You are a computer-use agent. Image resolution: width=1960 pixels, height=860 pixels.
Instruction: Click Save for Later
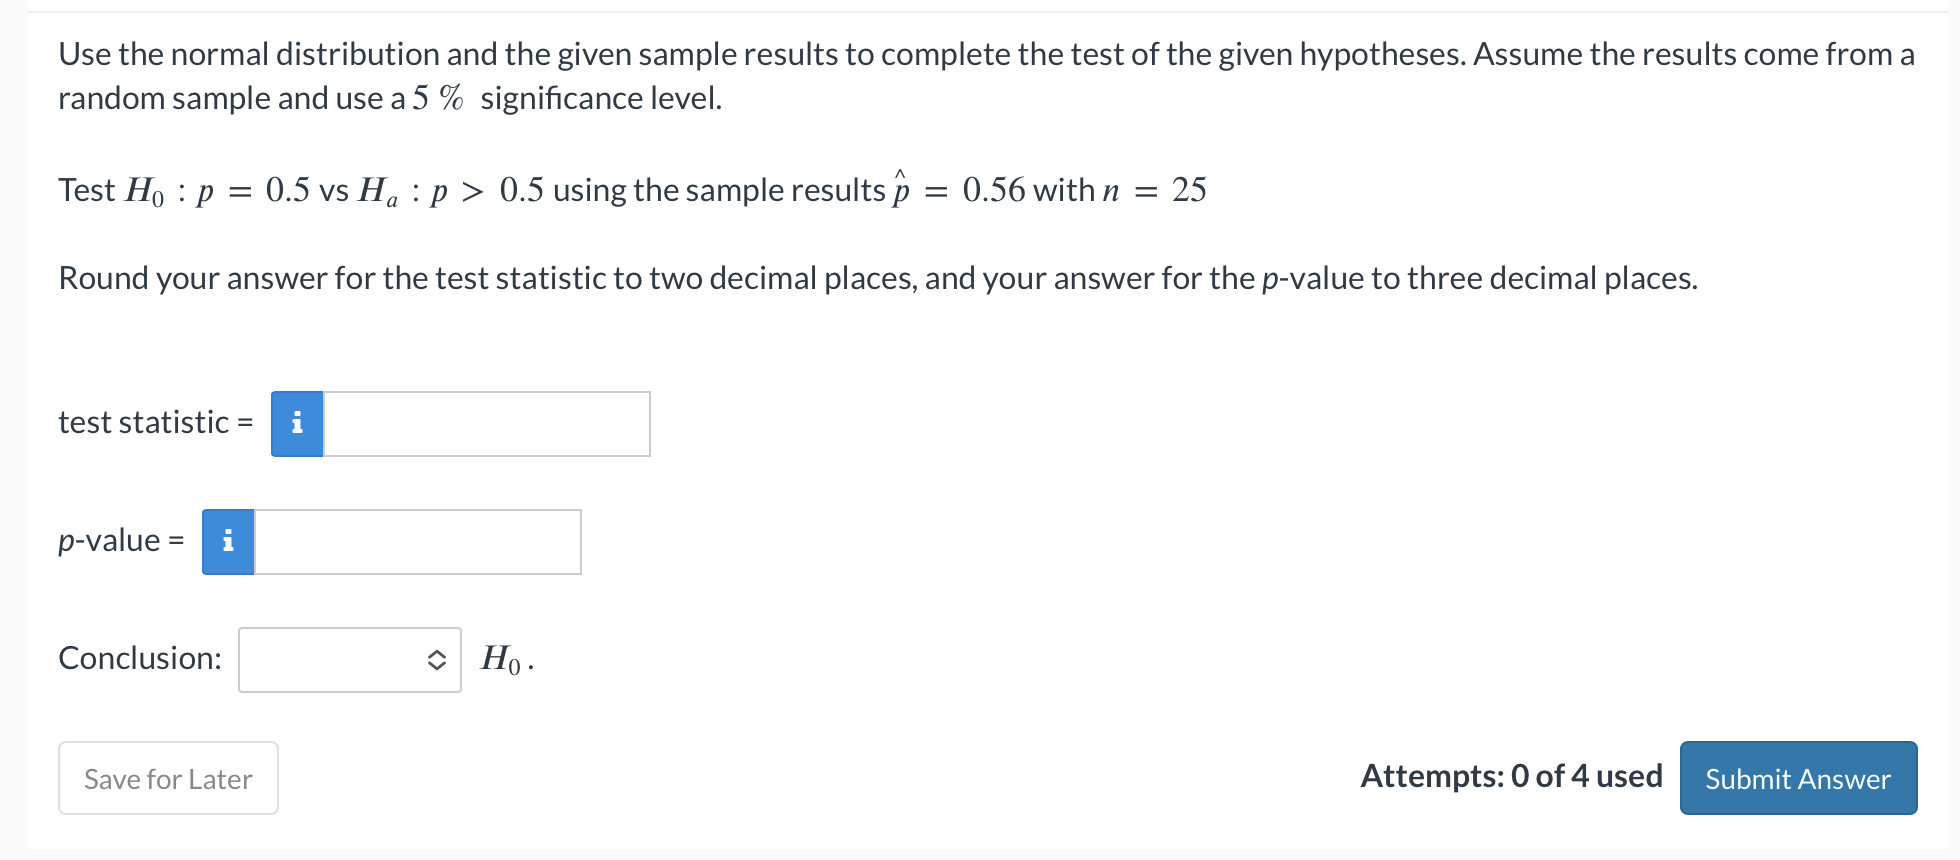click(x=167, y=778)
